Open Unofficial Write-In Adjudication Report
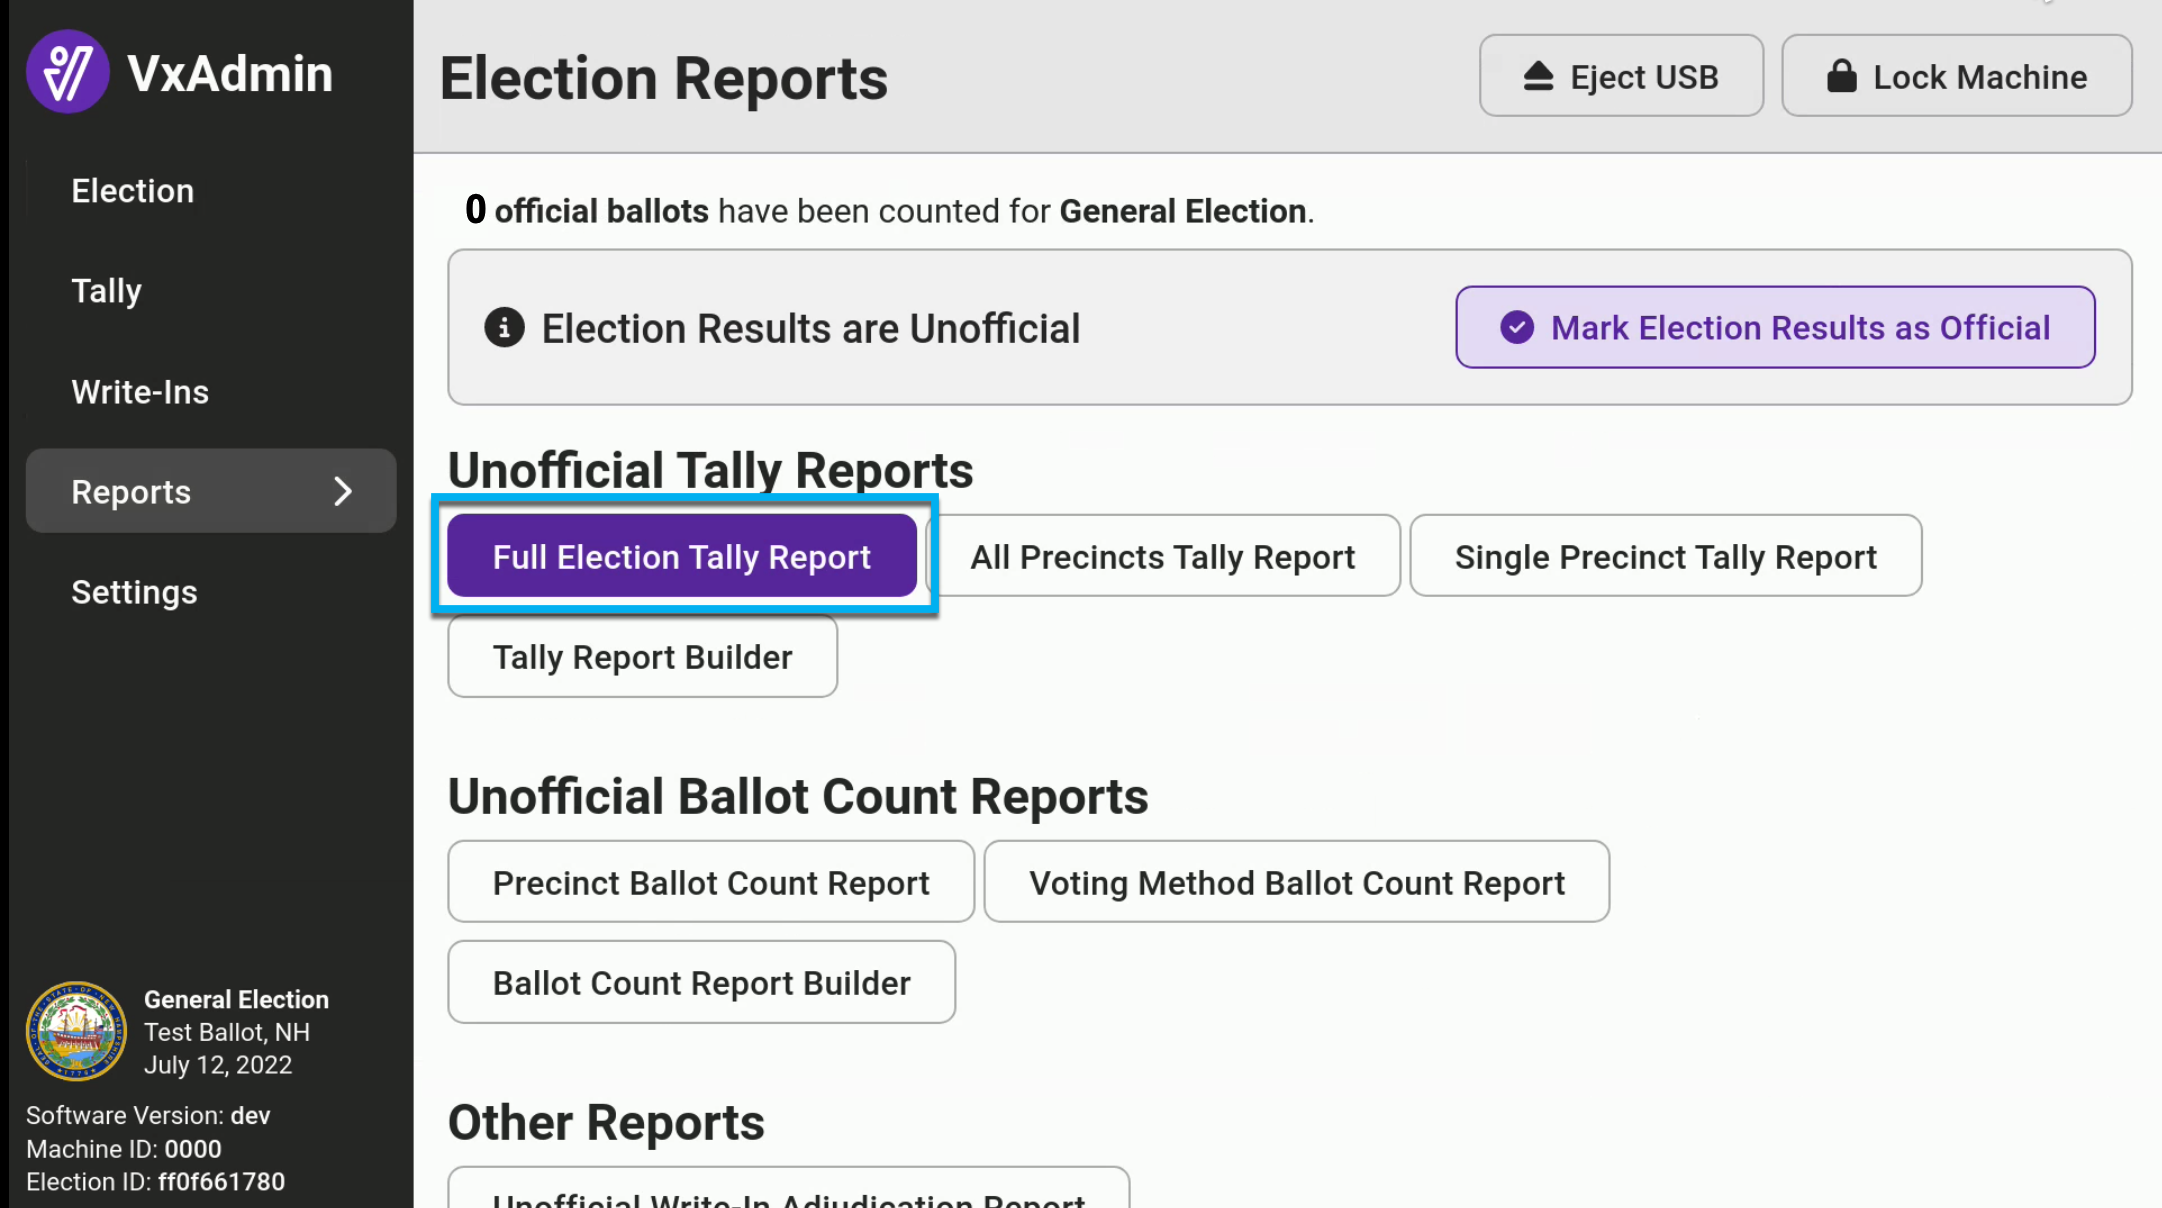This screenshot has height=1208, width=2162. point(789,1190)
